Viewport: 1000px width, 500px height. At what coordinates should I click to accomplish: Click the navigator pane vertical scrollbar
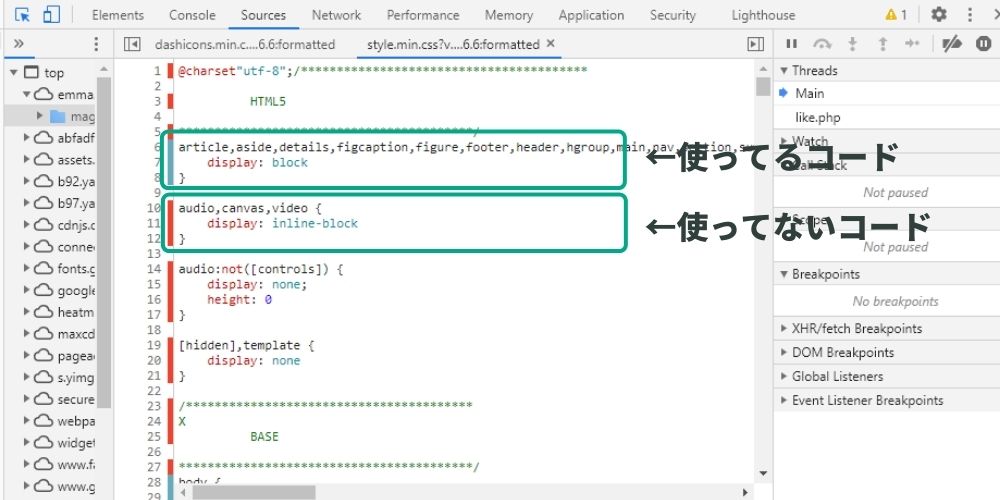point(103,242)
